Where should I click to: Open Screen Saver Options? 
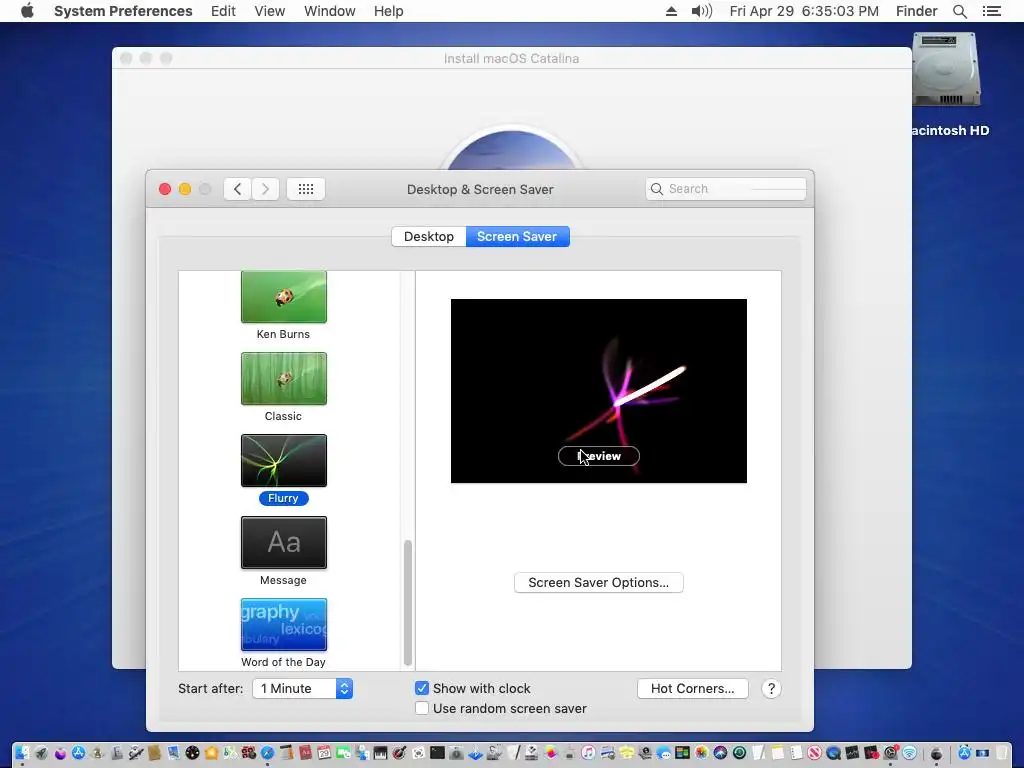tap(599, 583)
